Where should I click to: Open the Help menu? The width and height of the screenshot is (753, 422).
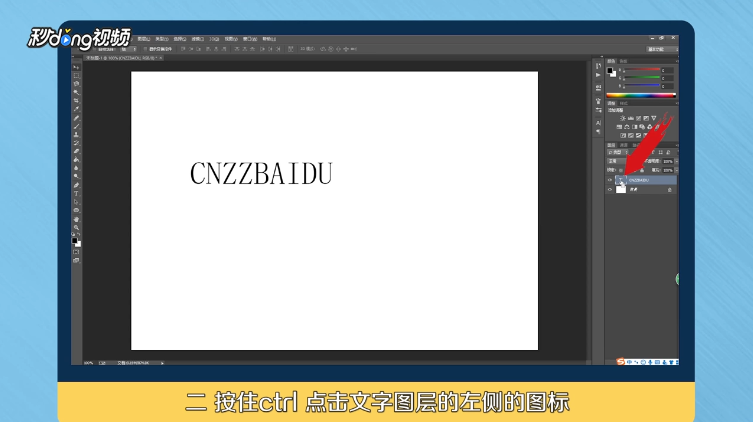269,39
